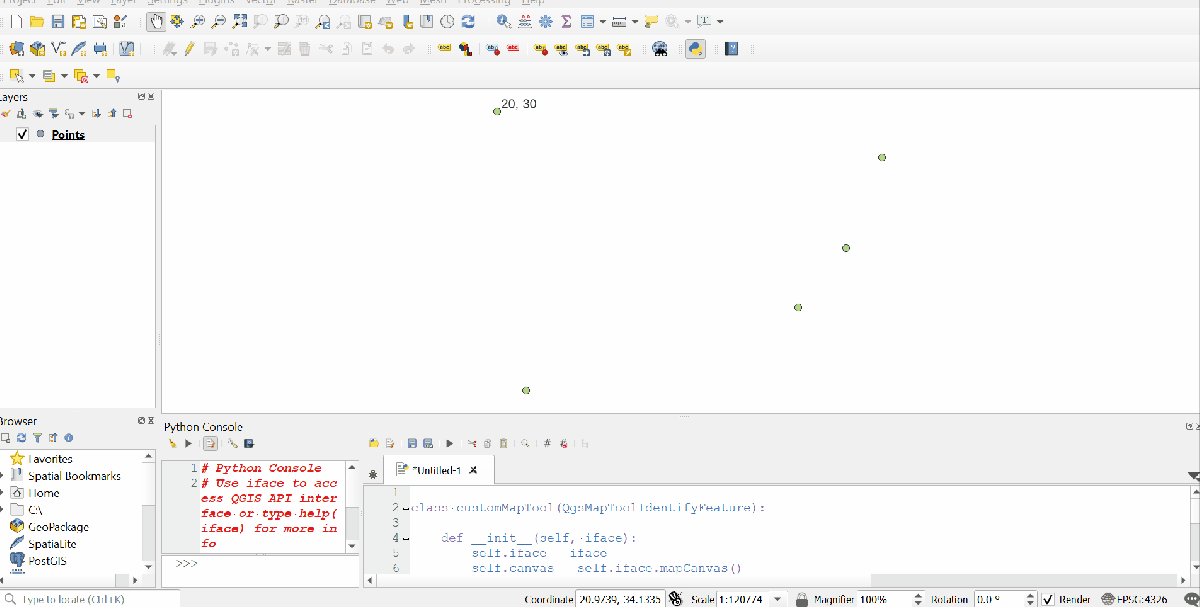Screen dimensions: 1200x607
Task: Open the text annotation dropdown arrow
Action: click(720, 22)
